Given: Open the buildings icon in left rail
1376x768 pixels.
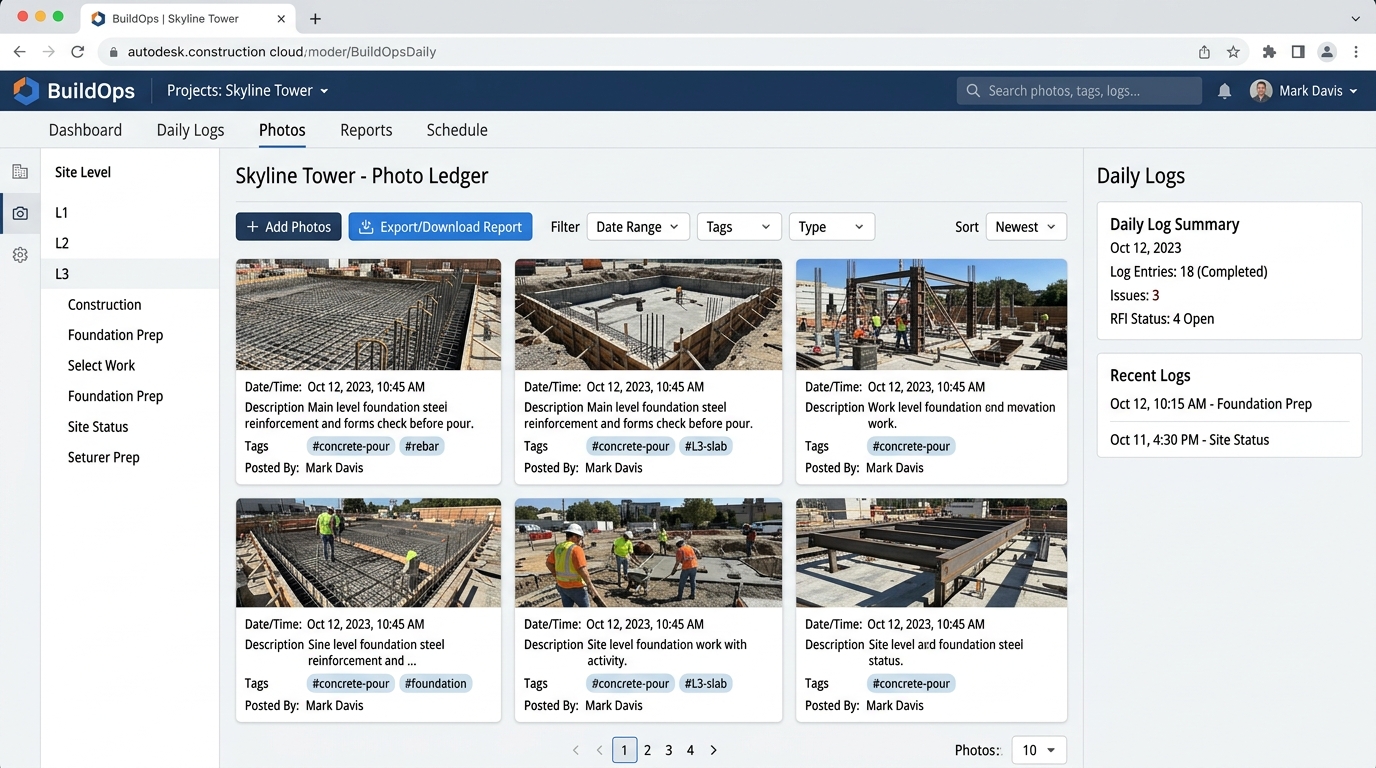Looking at the screenshot, I should coord(20,172).
